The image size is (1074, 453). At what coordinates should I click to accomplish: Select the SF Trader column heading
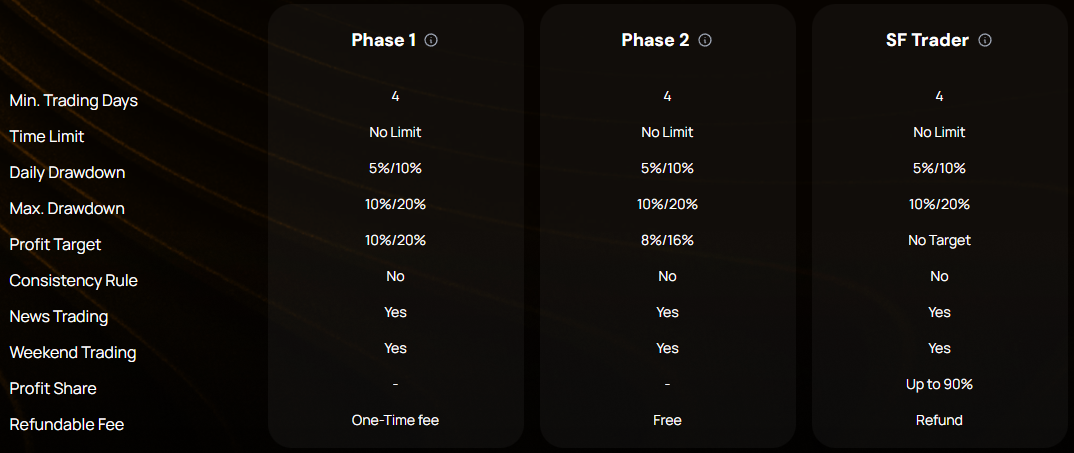[927, 41]
